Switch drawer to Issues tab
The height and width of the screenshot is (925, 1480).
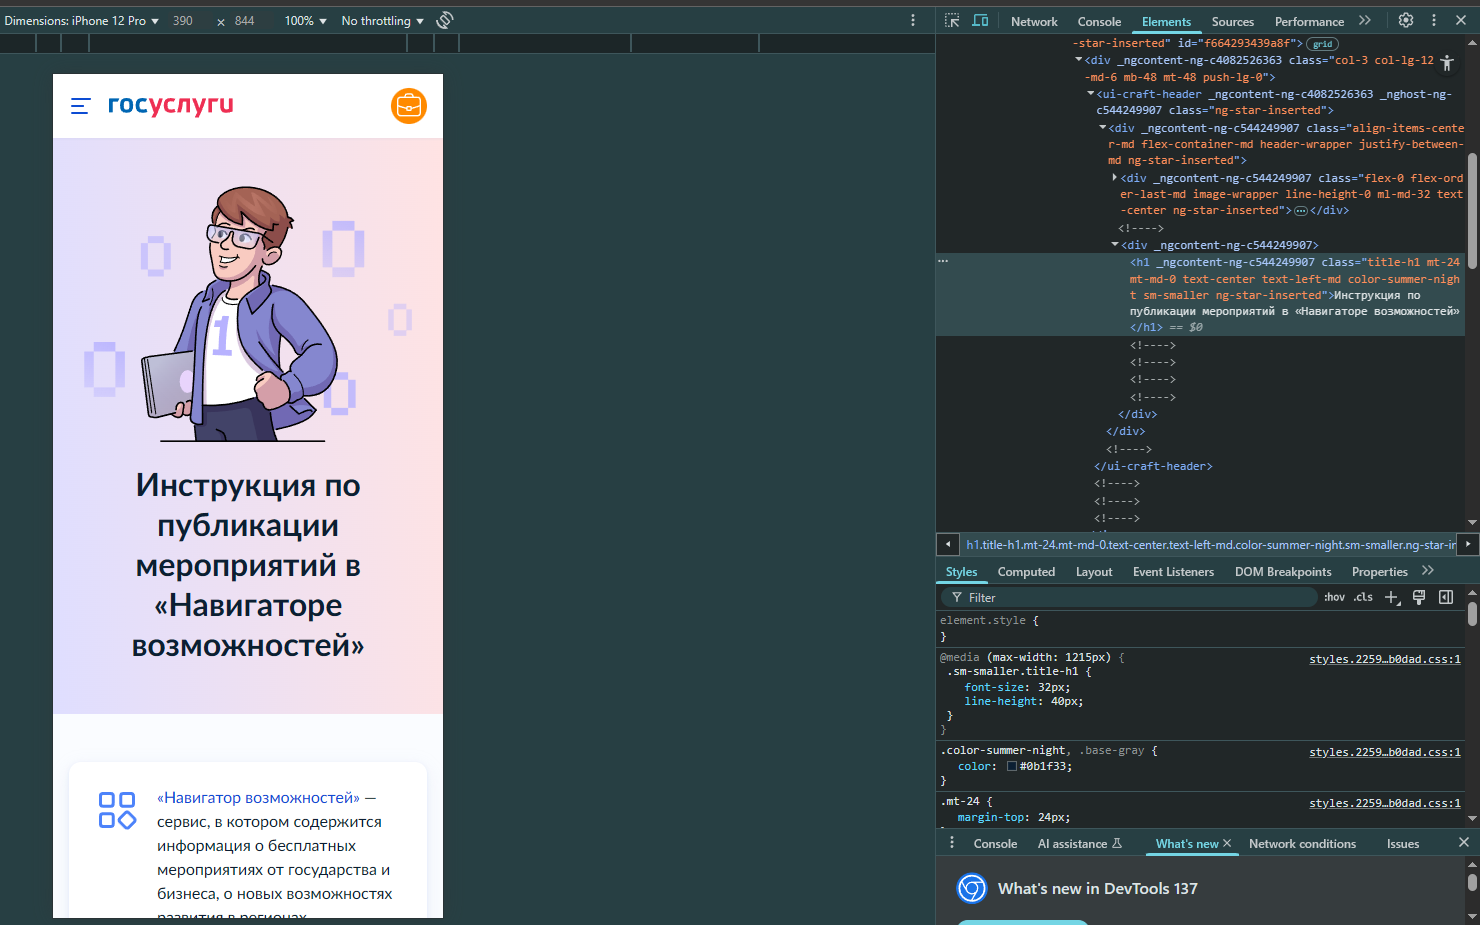[x=1402, y=844]
